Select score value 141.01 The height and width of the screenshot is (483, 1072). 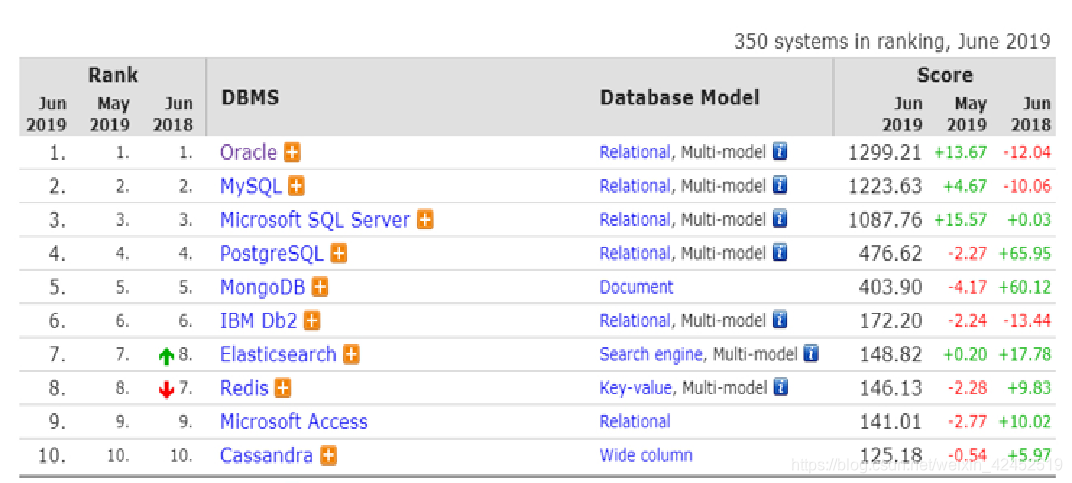tap(891, 421)
